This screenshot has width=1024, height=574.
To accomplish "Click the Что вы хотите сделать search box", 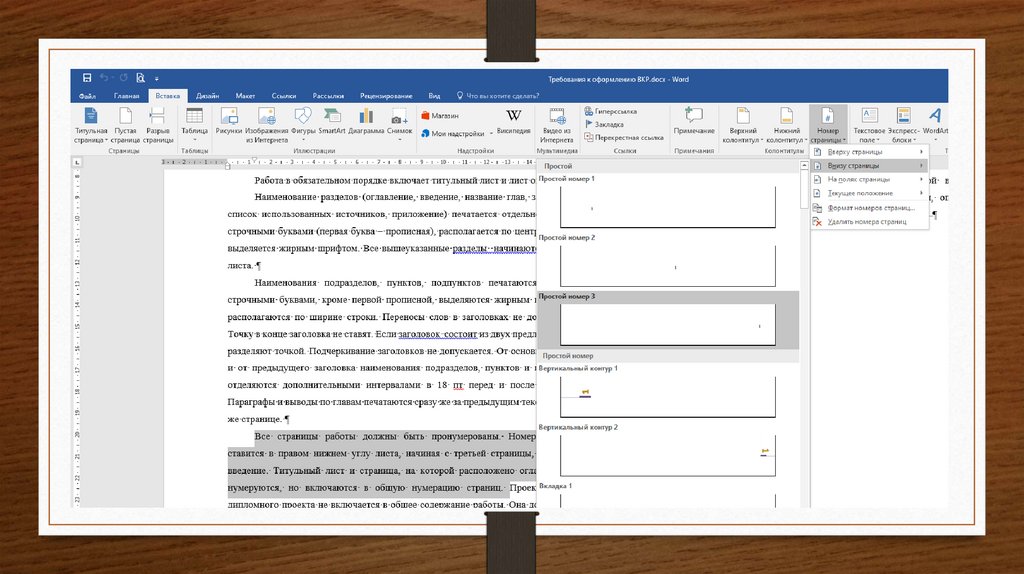I will [x=498, y=96].
